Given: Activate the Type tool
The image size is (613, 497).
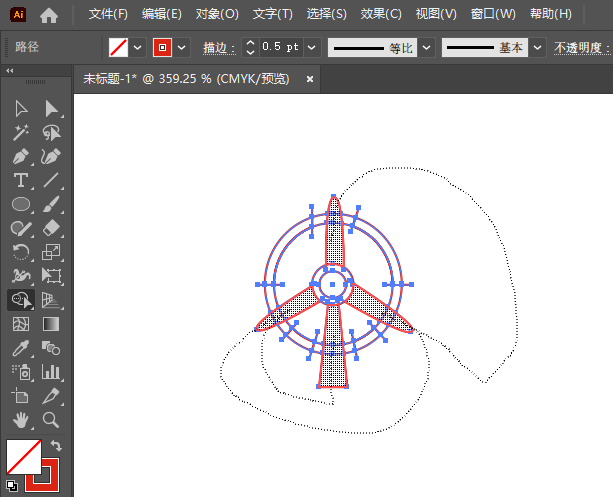Looking at the screenshot, I should [21, 180].
